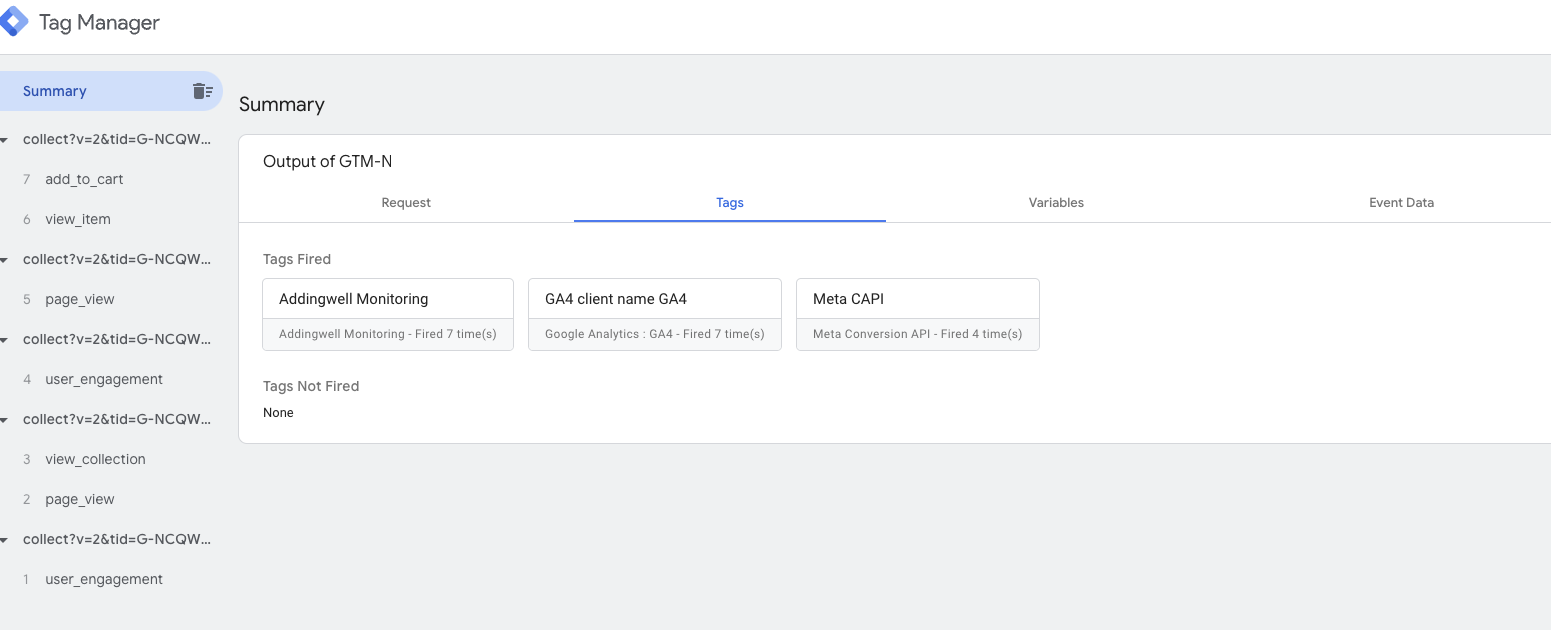
Task: Select the add_to_cart event
Action: tap(84, 179)
